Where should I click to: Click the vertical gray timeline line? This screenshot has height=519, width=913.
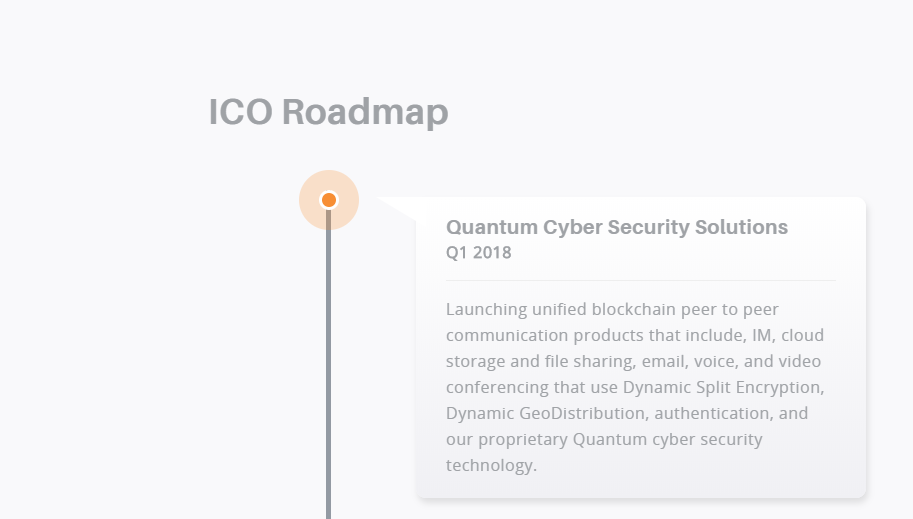(328, 380)
